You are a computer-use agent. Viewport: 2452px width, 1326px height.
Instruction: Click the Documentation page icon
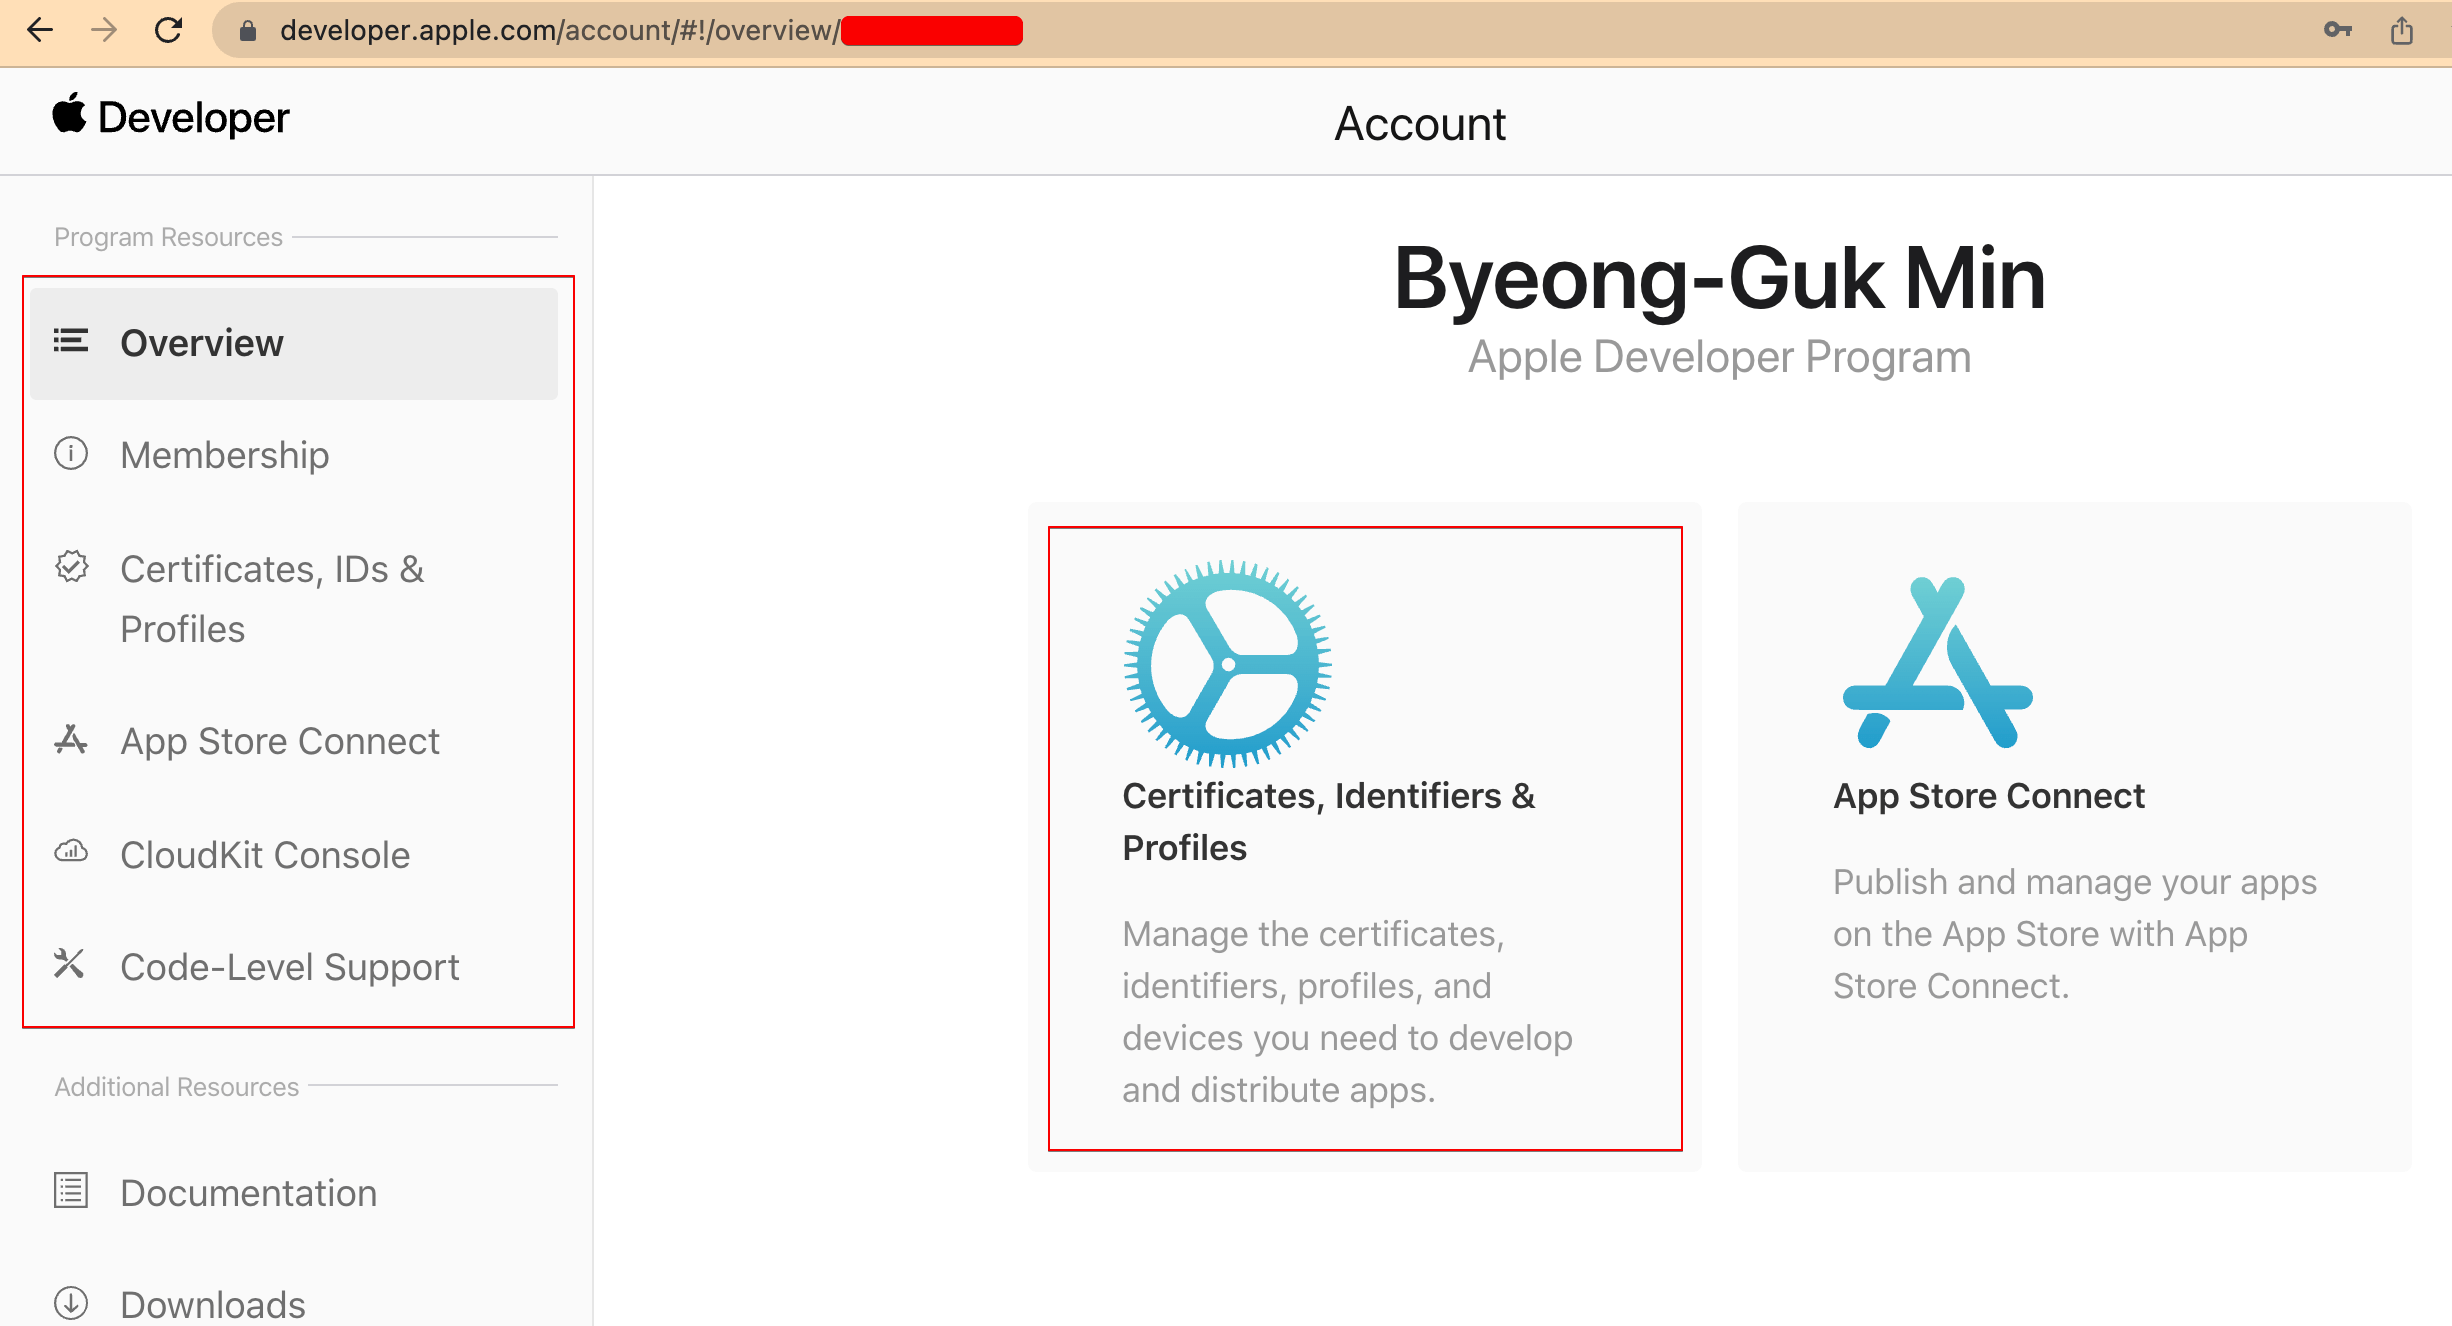tap(71, 1190)
